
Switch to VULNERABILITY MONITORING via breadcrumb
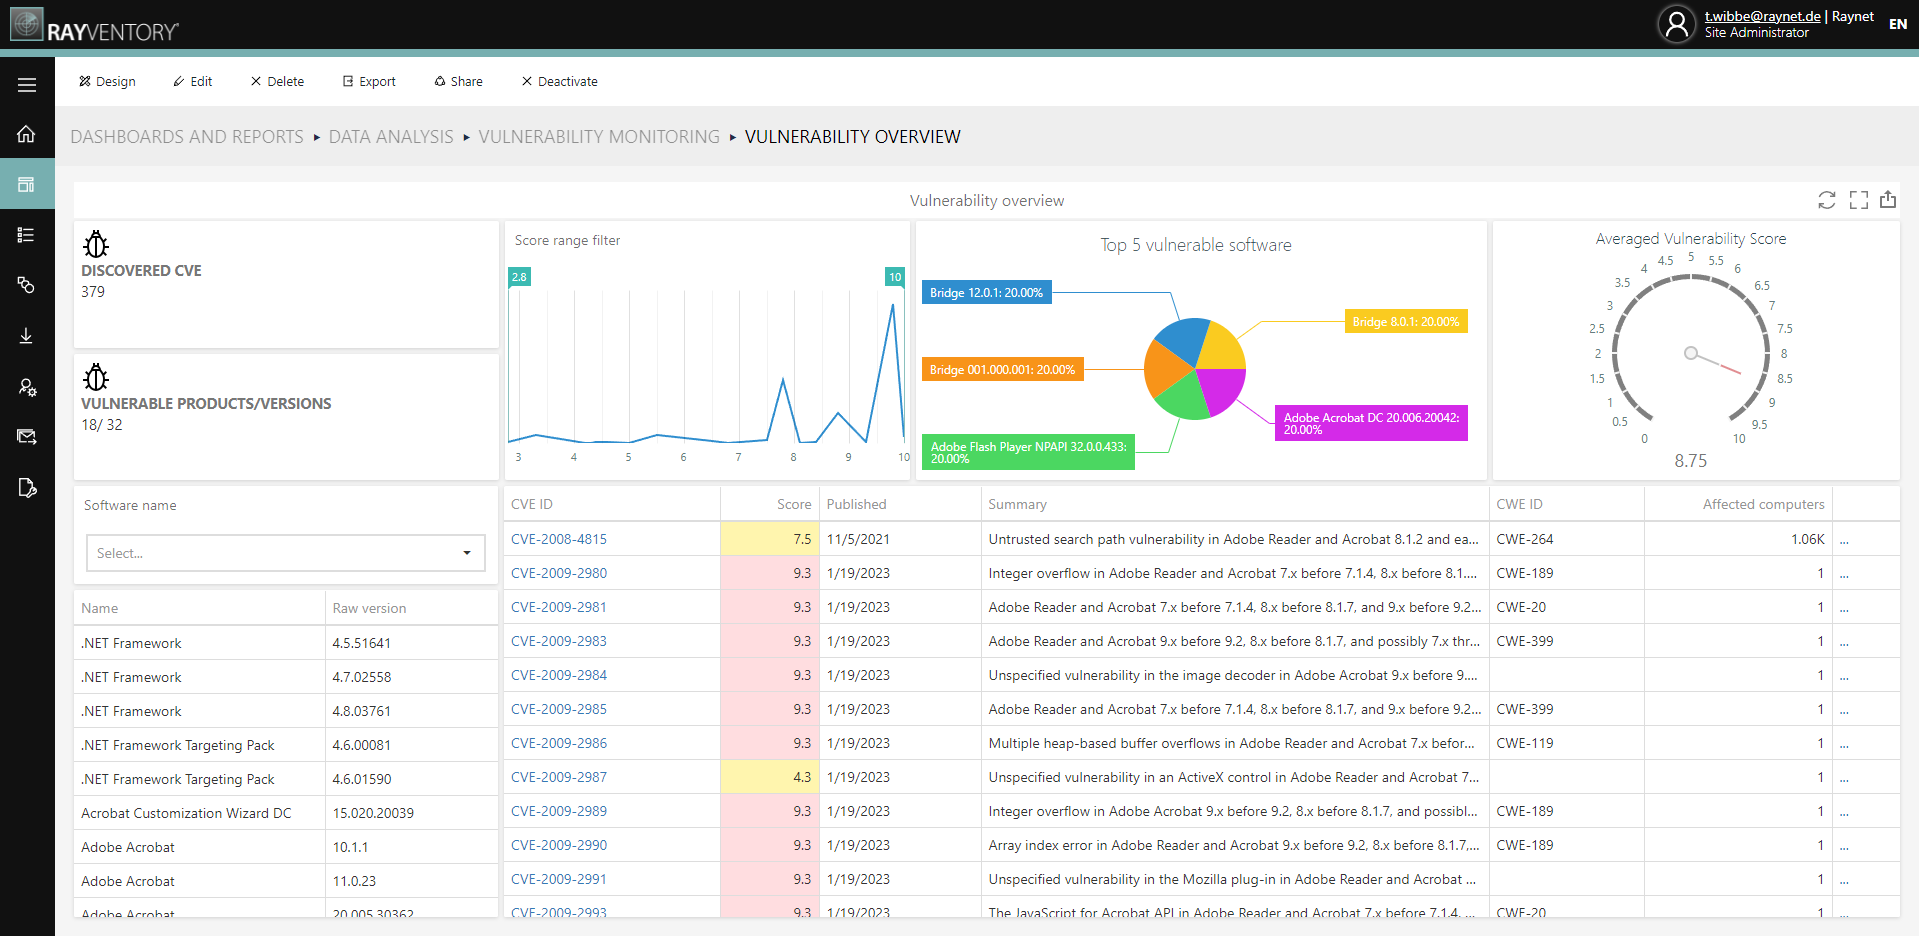pyautogui.click(x=598, y=136)
